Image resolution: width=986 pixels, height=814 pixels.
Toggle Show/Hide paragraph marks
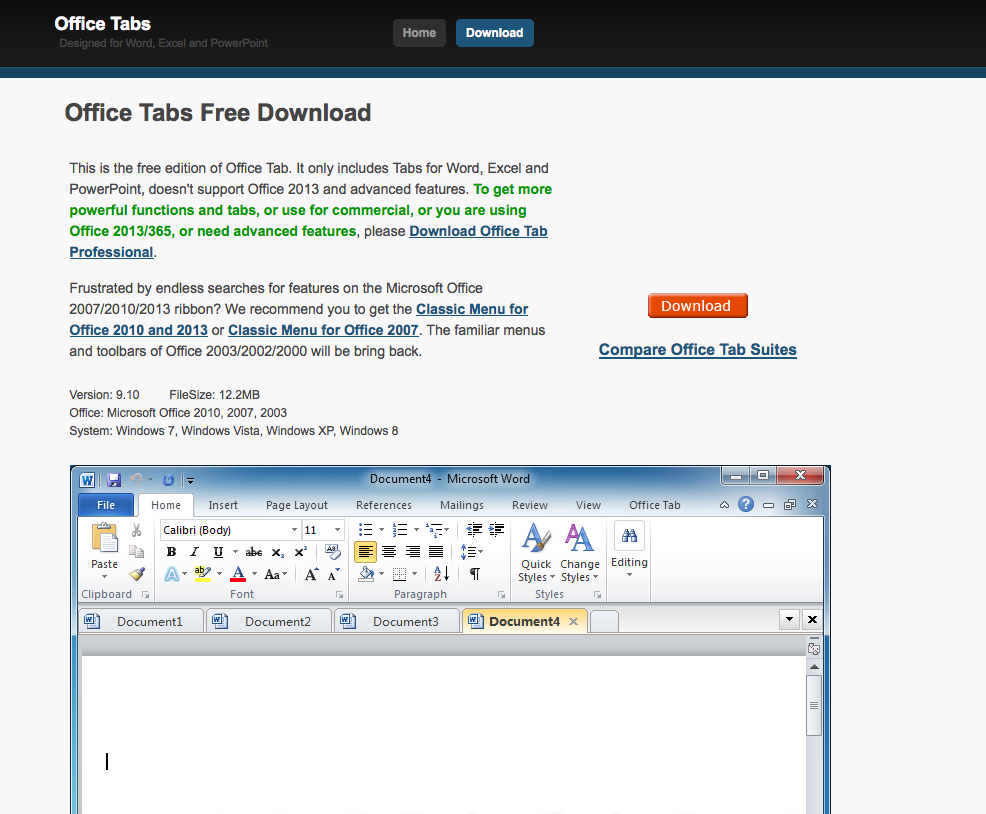(x=475, y=574)
